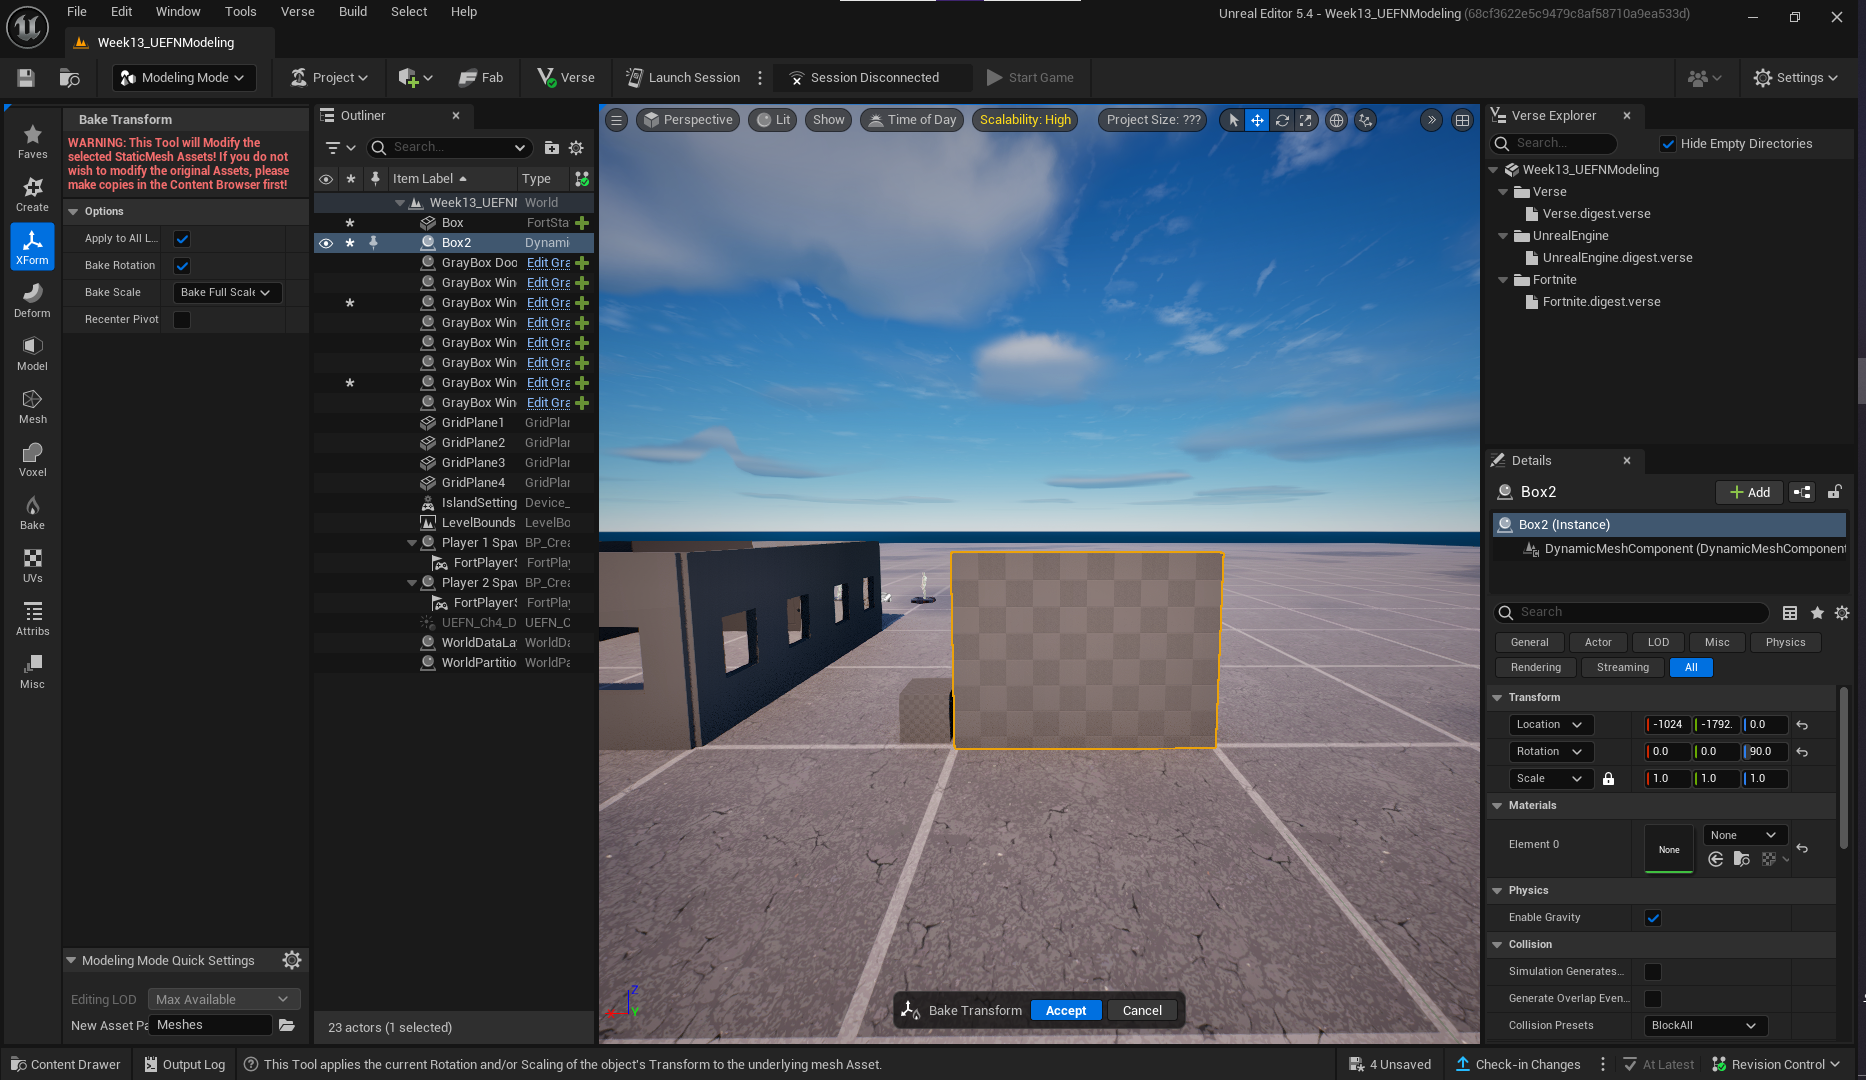
Task: Toggle the world/local coordinate globe icon
Action: 1336,120
